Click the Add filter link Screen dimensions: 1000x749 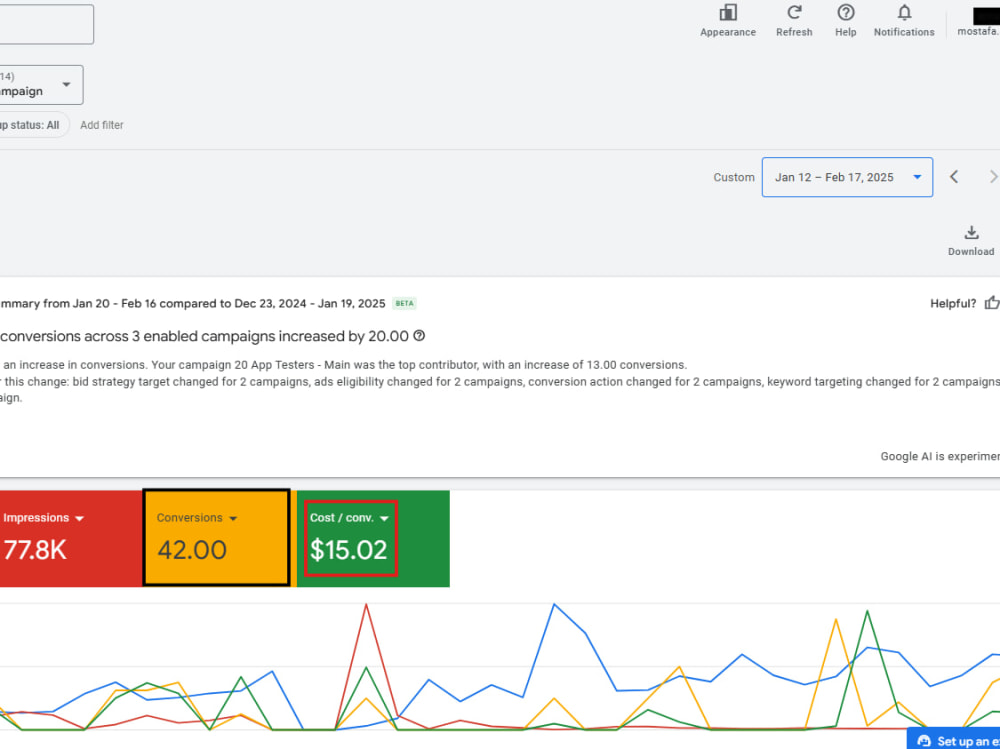(x=102, y=125)
